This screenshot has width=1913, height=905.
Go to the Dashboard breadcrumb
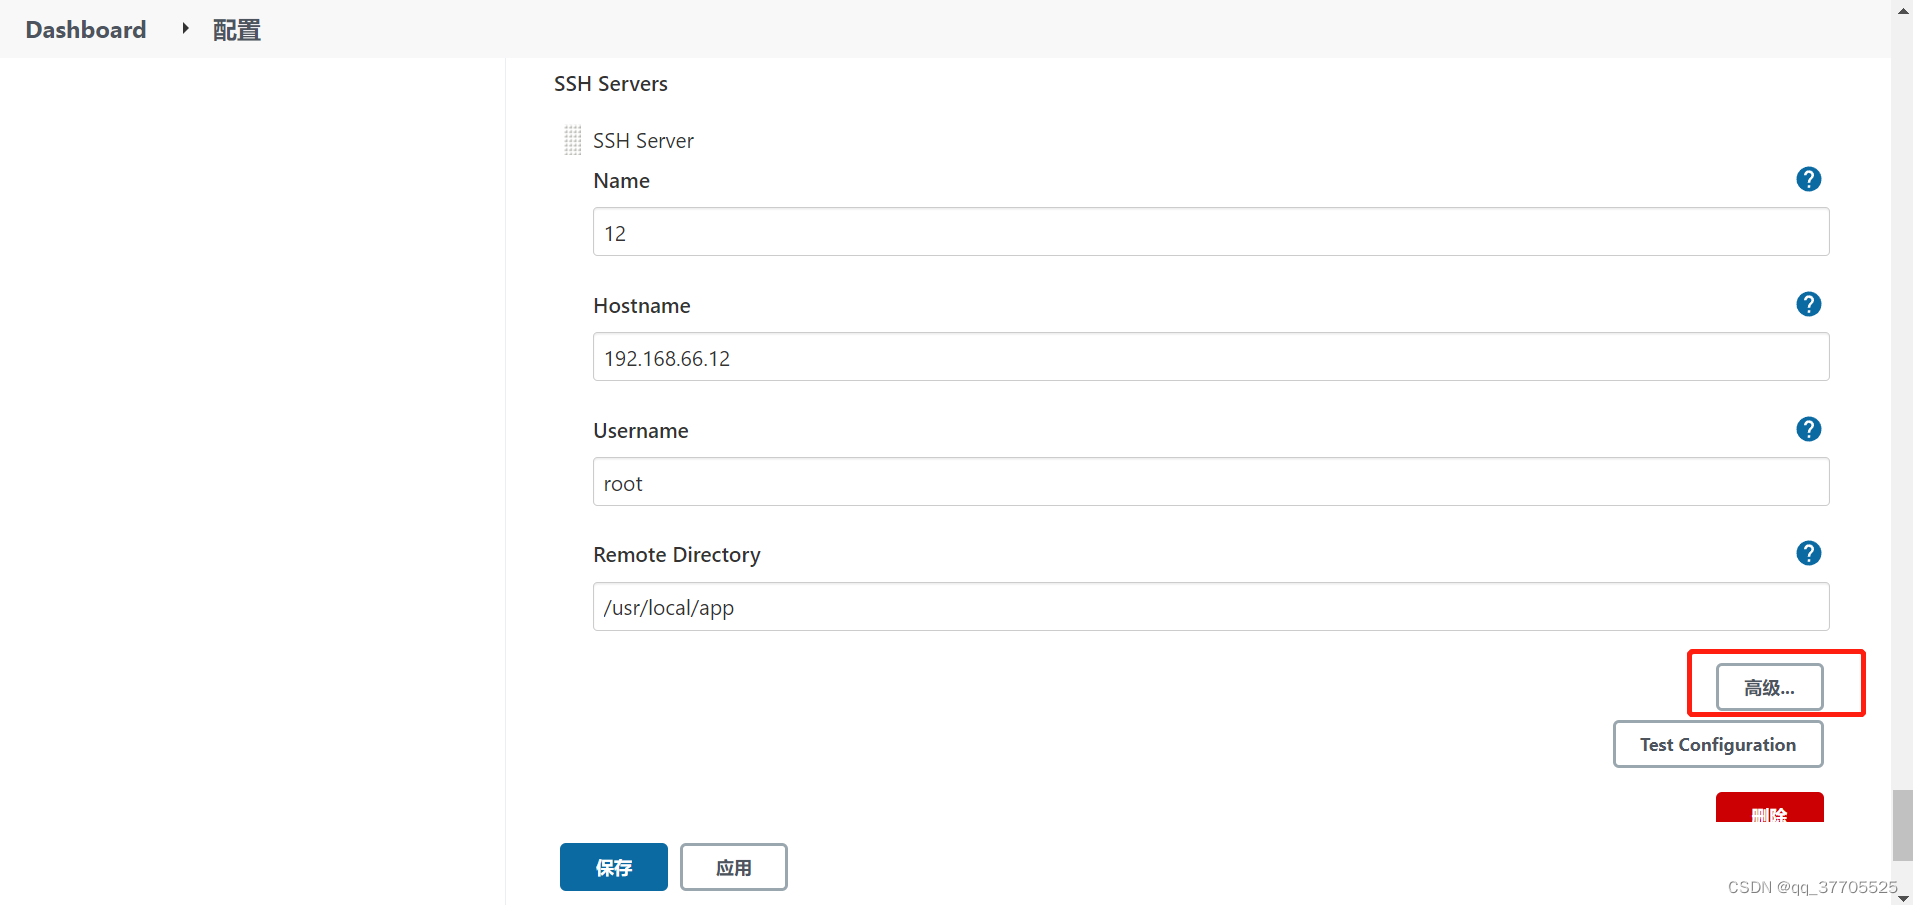(86, 30)
